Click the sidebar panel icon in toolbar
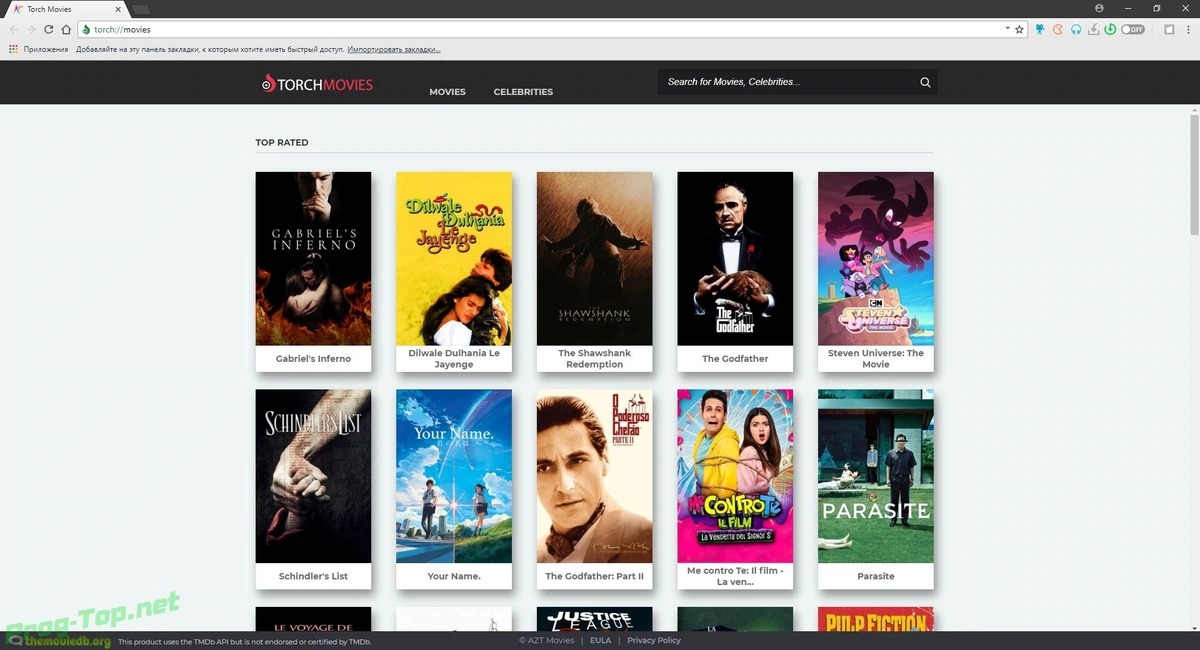Screen dimensions: 1200x650 coord(1169,30)
